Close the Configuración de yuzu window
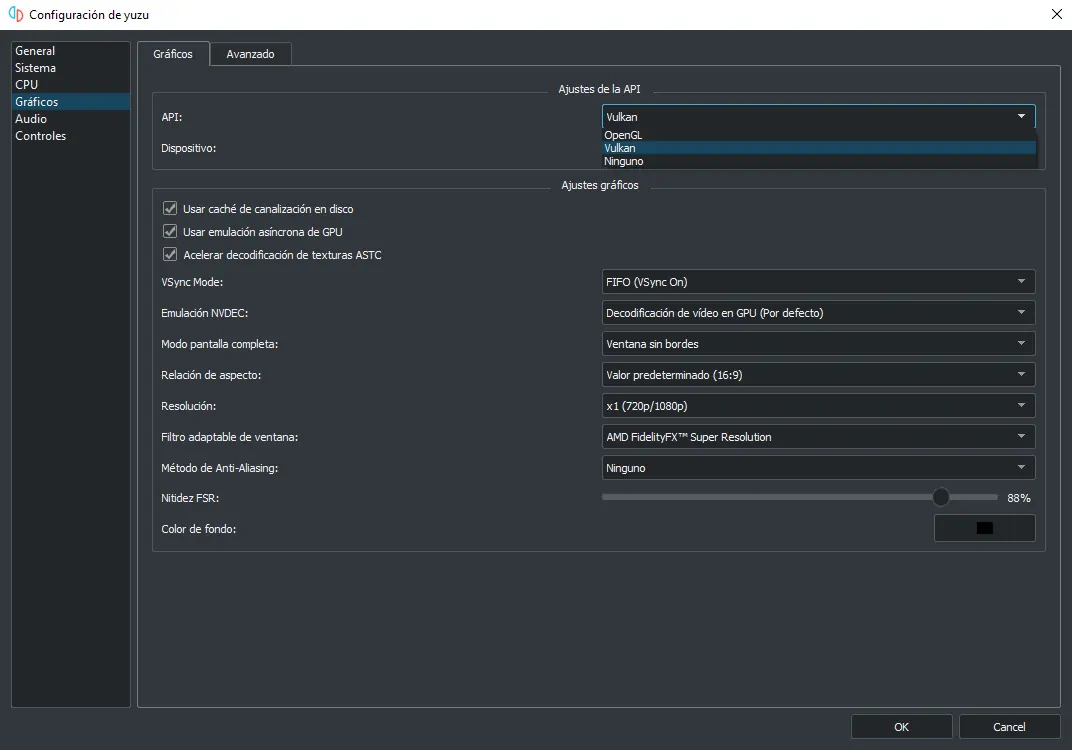 [1056, 14]
